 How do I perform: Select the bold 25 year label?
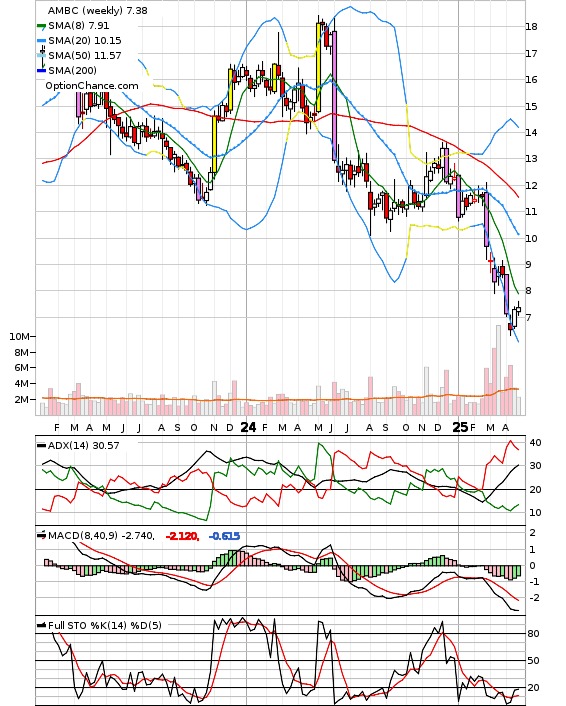tap(460, 427)
